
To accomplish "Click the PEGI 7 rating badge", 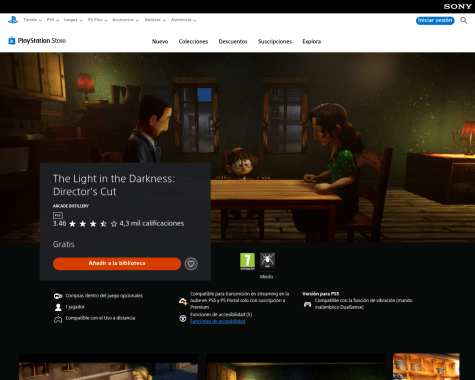I will (247, 261).
